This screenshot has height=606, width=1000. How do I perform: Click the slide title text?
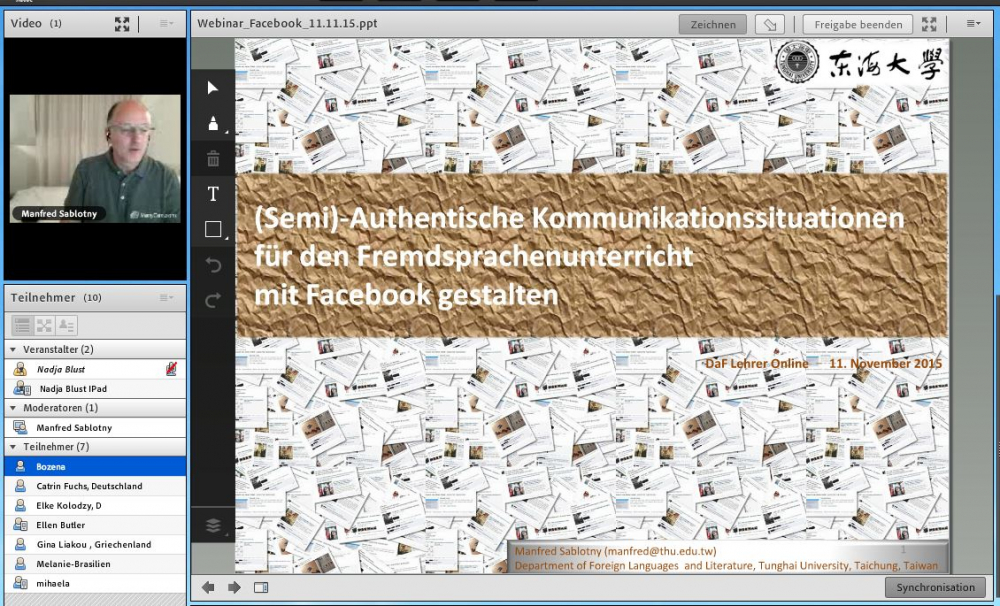(x=579, y=256)
